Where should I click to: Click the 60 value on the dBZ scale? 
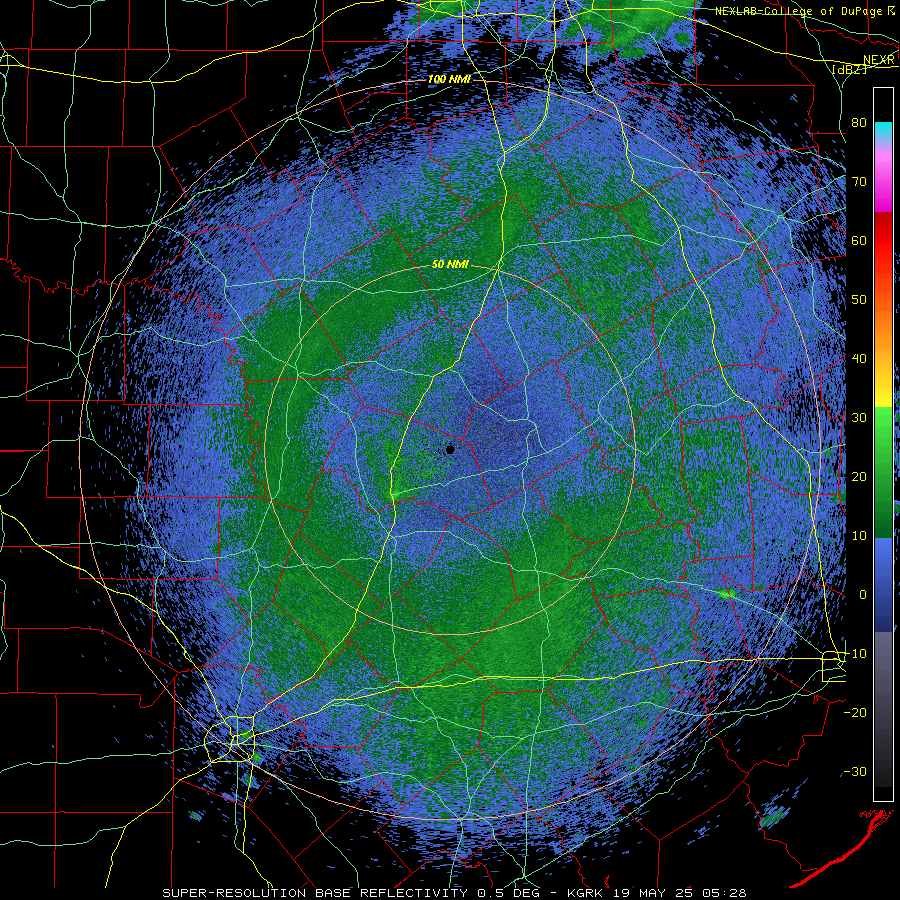coord(859,240)
